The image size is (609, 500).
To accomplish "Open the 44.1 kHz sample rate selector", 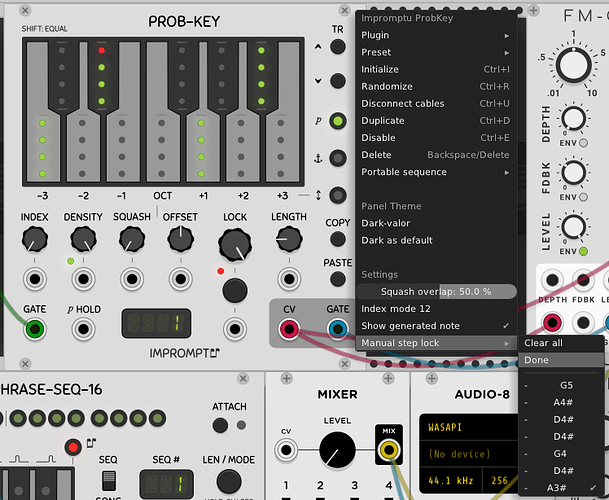I will (451, 481).
